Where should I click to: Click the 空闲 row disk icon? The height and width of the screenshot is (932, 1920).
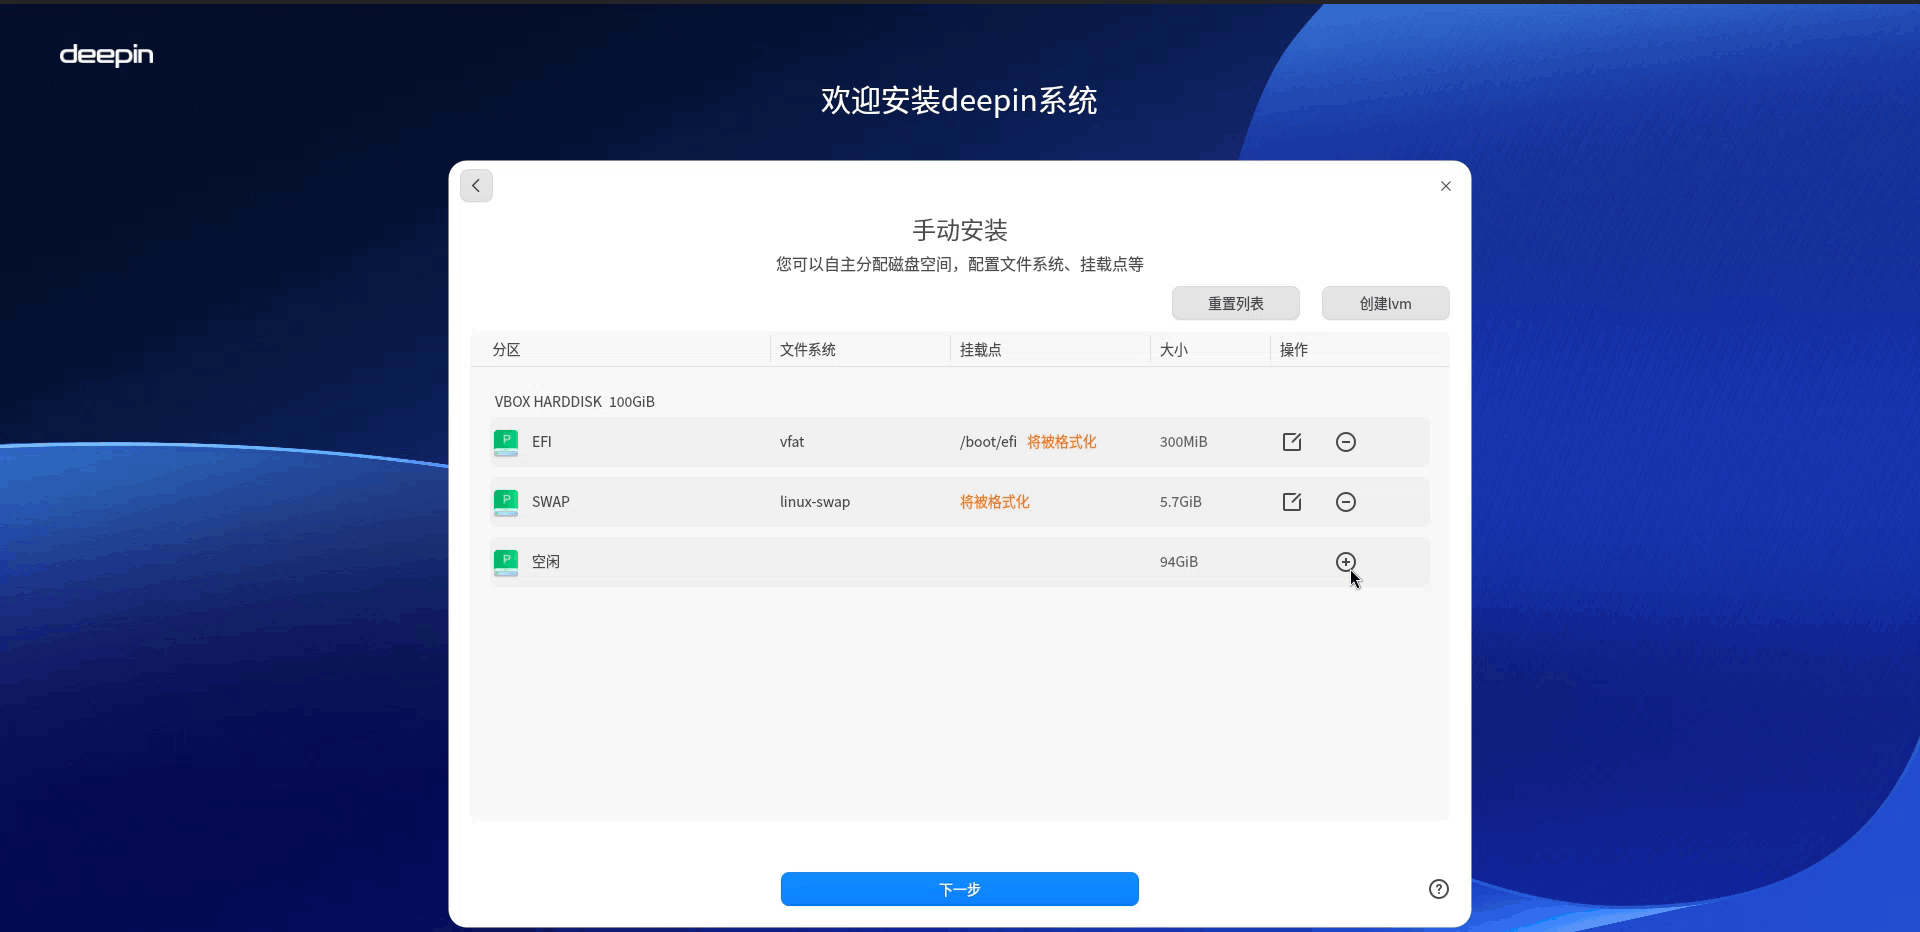pyautogui.click(x=506, y=563)
